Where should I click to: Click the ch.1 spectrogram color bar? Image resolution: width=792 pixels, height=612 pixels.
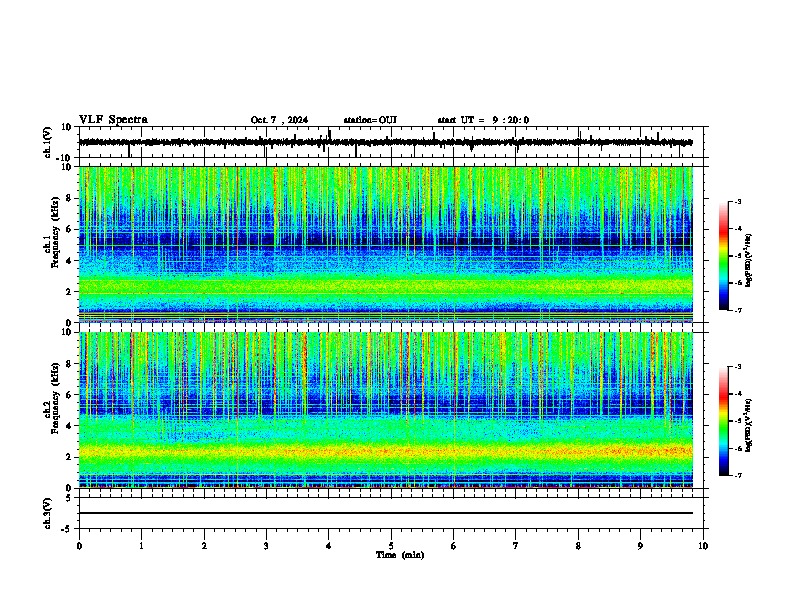724,256
